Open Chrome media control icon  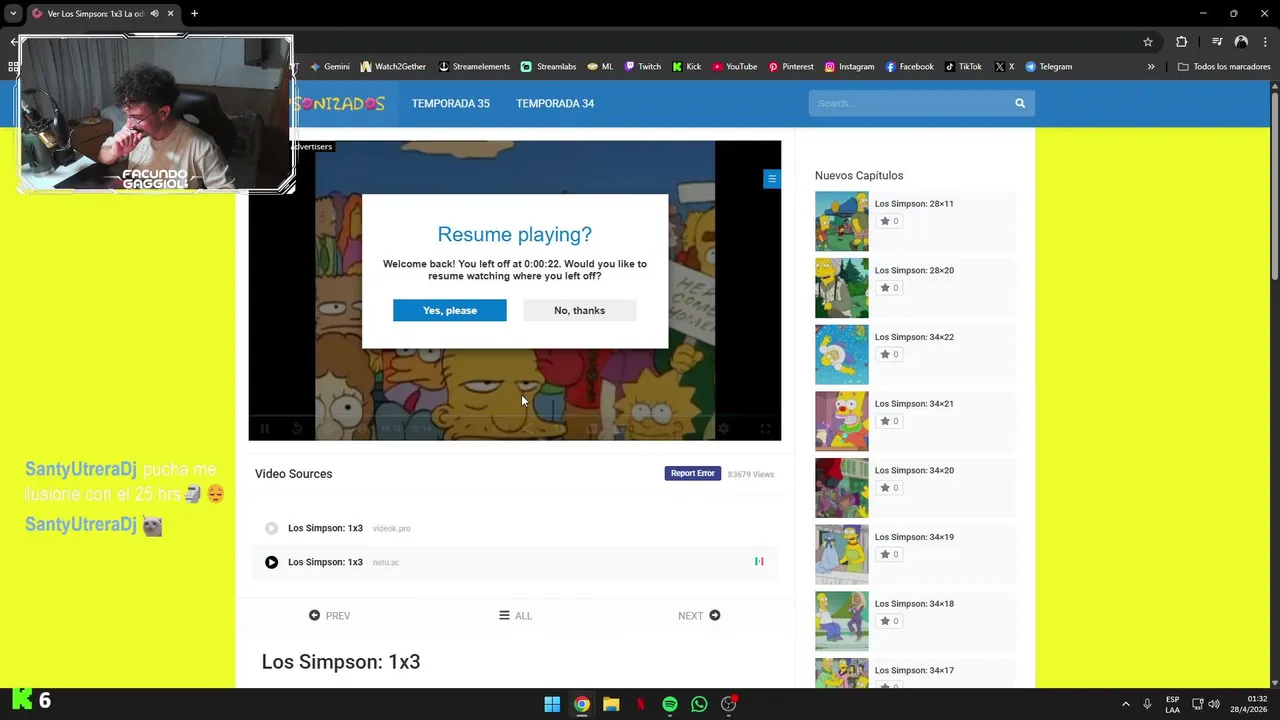(x=1217, y=42)
